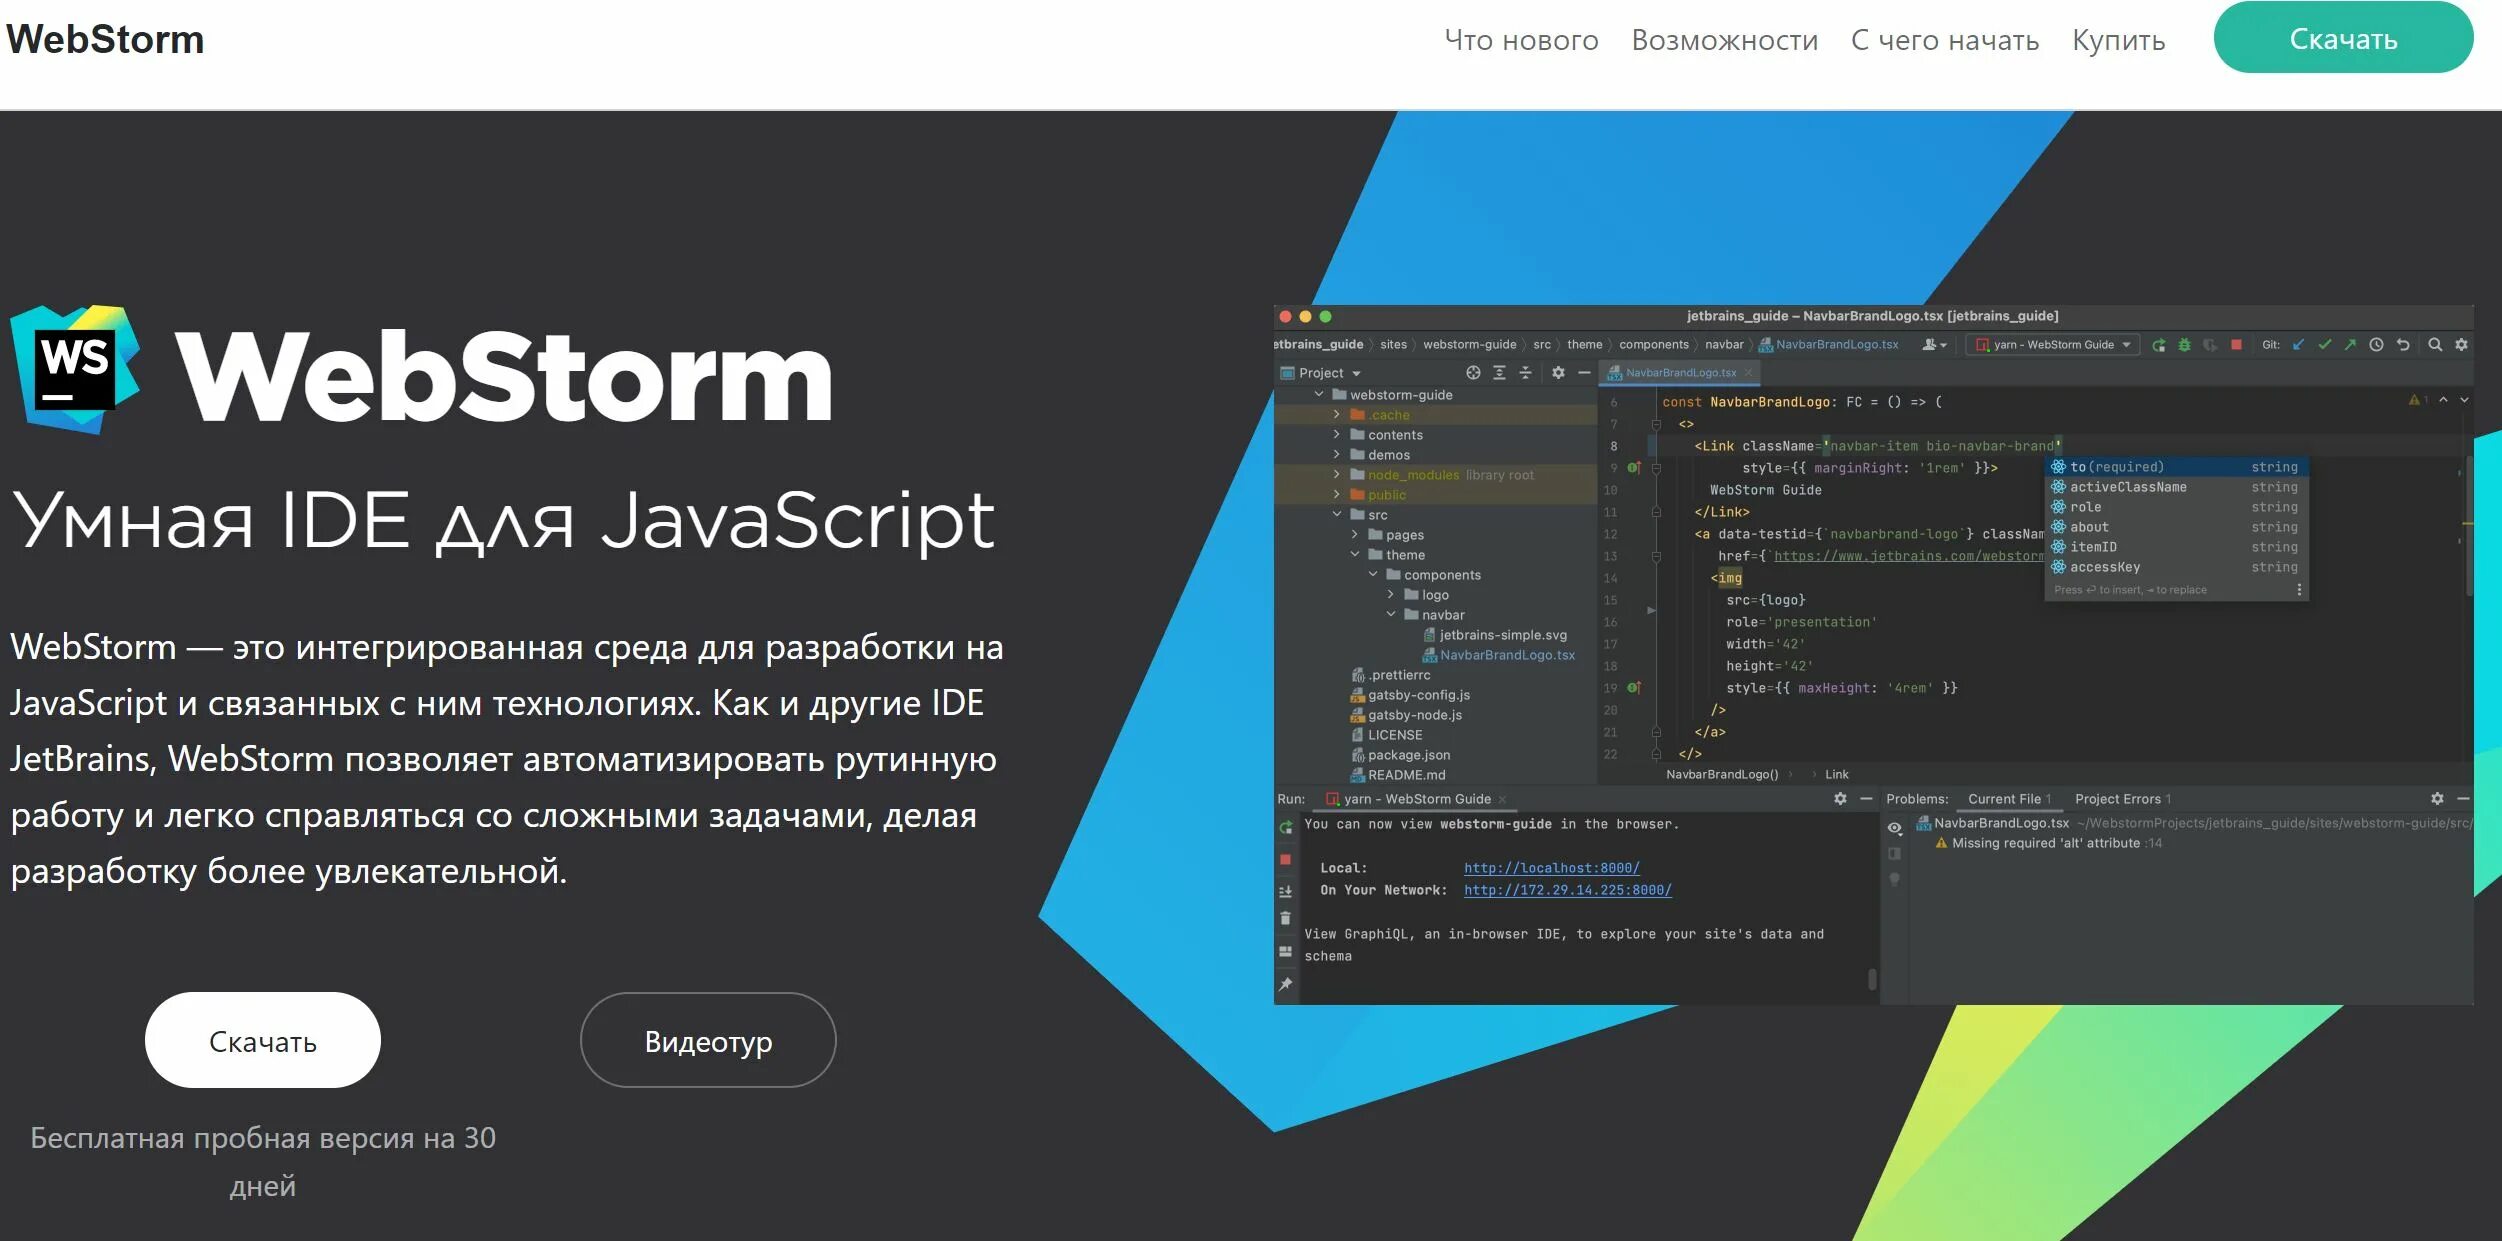The width and height of the screenshot is (2502, 1241).
Task: Go to С чего начать section
Action: point(1944,40)
